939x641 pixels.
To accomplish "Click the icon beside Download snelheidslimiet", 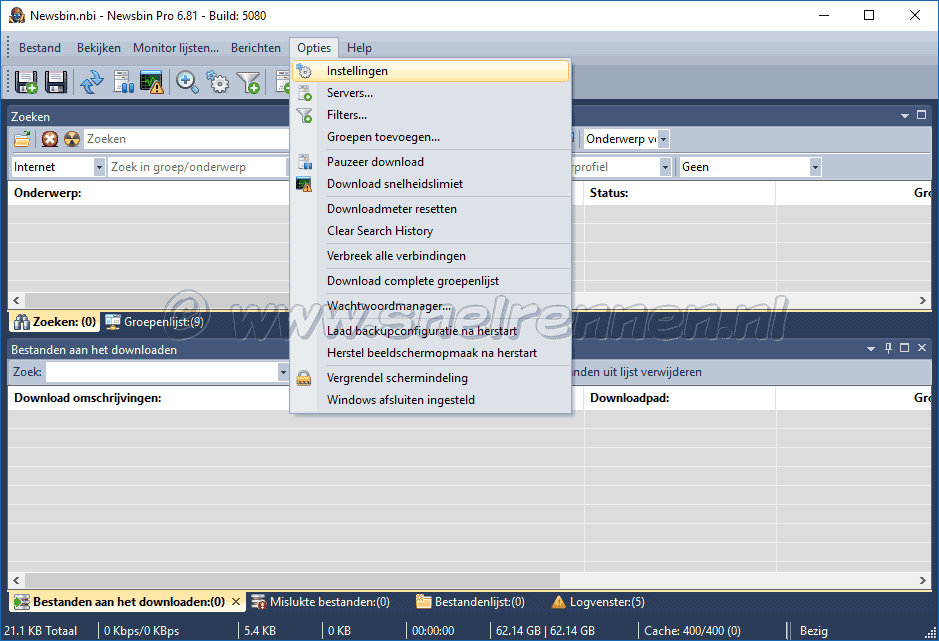I will 304,184.
